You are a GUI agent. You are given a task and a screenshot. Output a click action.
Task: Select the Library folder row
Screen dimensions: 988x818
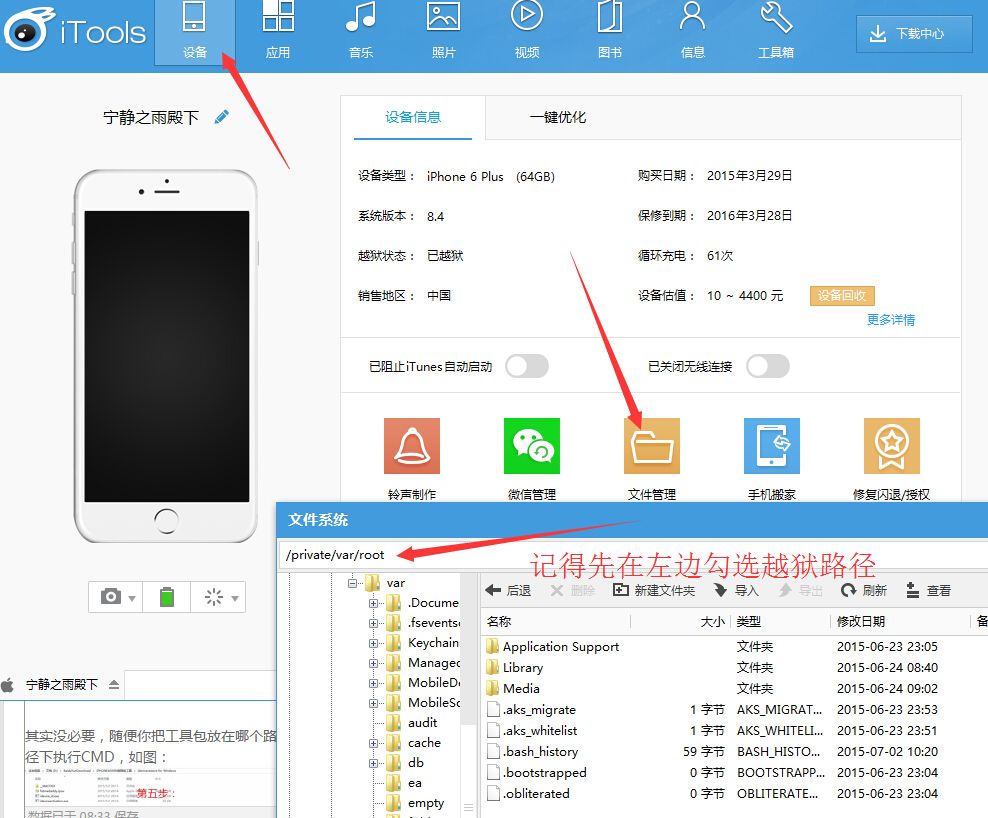pyautogui.click(x=734, y=667)
